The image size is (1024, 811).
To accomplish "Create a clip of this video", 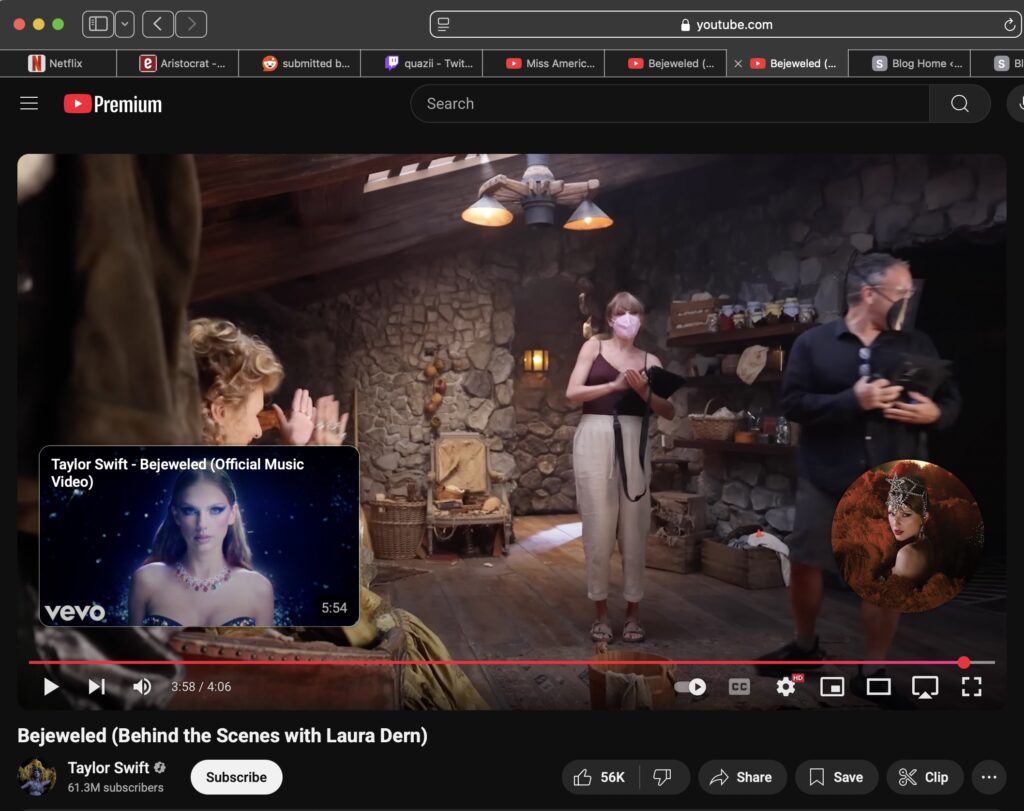I will click(x=924, y=777).
